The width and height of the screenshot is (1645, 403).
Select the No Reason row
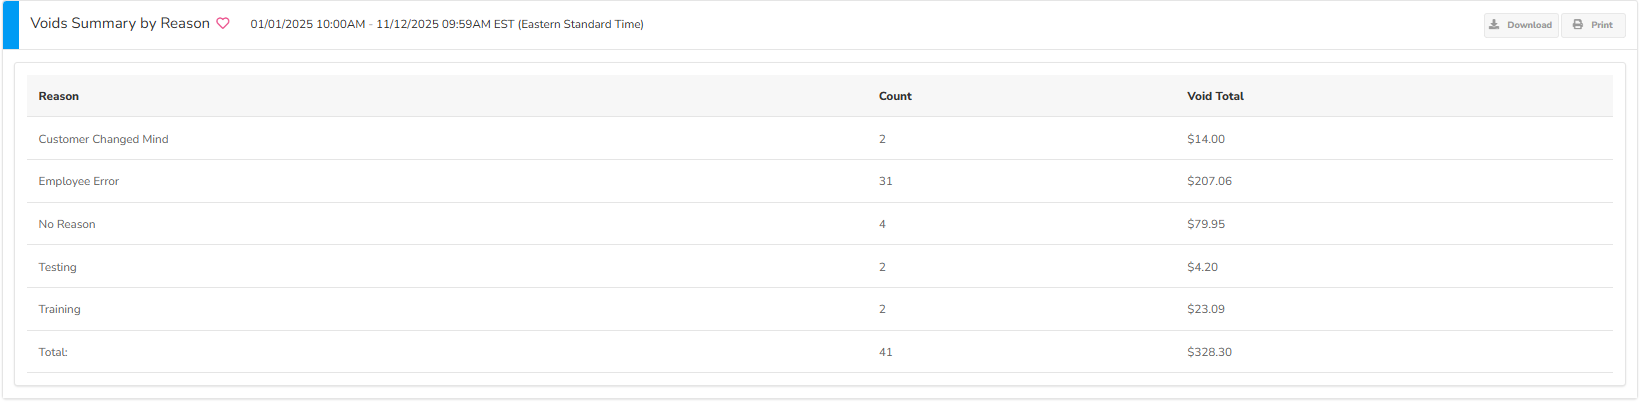click(67, 224)
